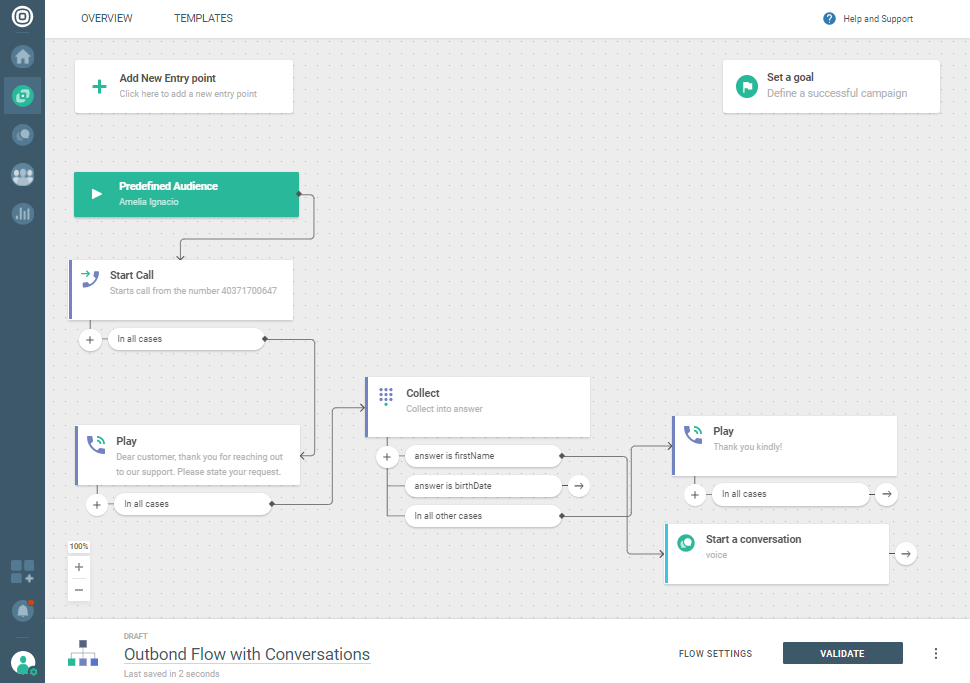Screen dimensions: 970x683
Task: Zoom in the canvas with plus
Action: click(x=79, y=567)
